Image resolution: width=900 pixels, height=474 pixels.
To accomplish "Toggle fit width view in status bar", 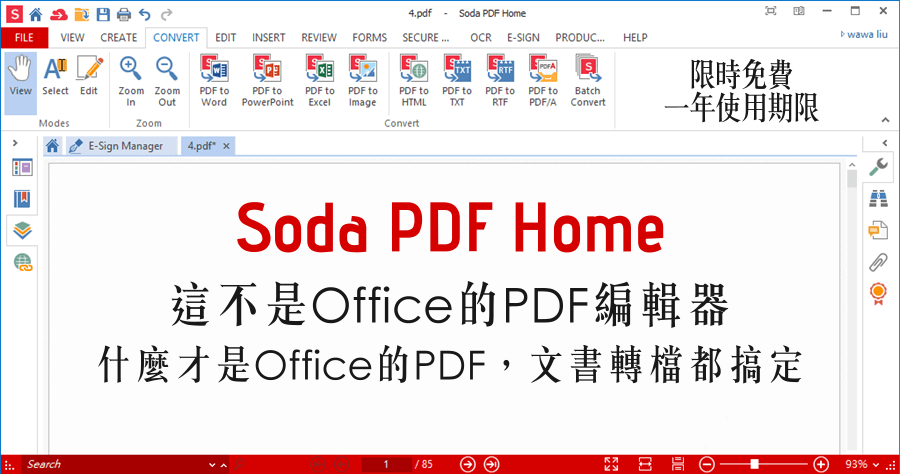I will (645, 464).
